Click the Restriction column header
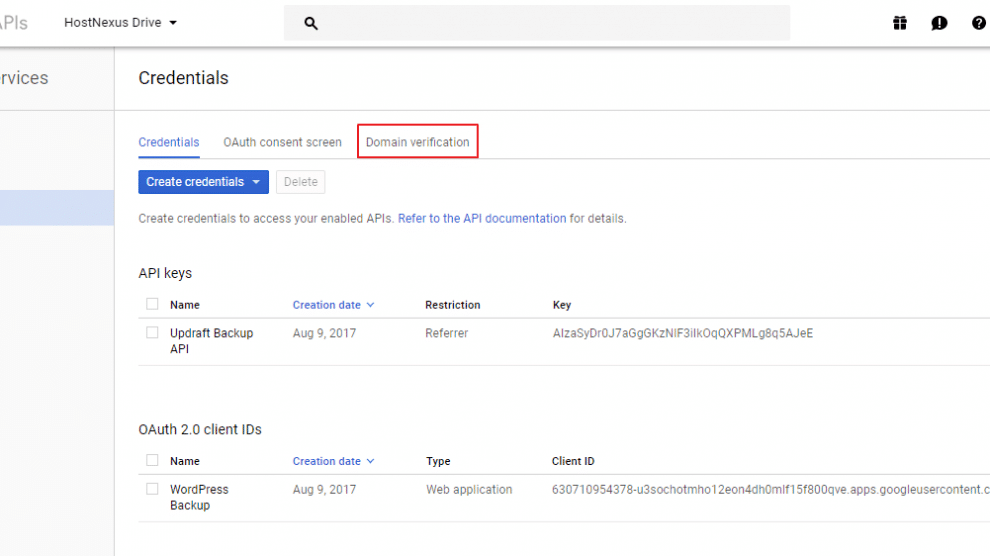990x556 pixels. tap(453, 305)
